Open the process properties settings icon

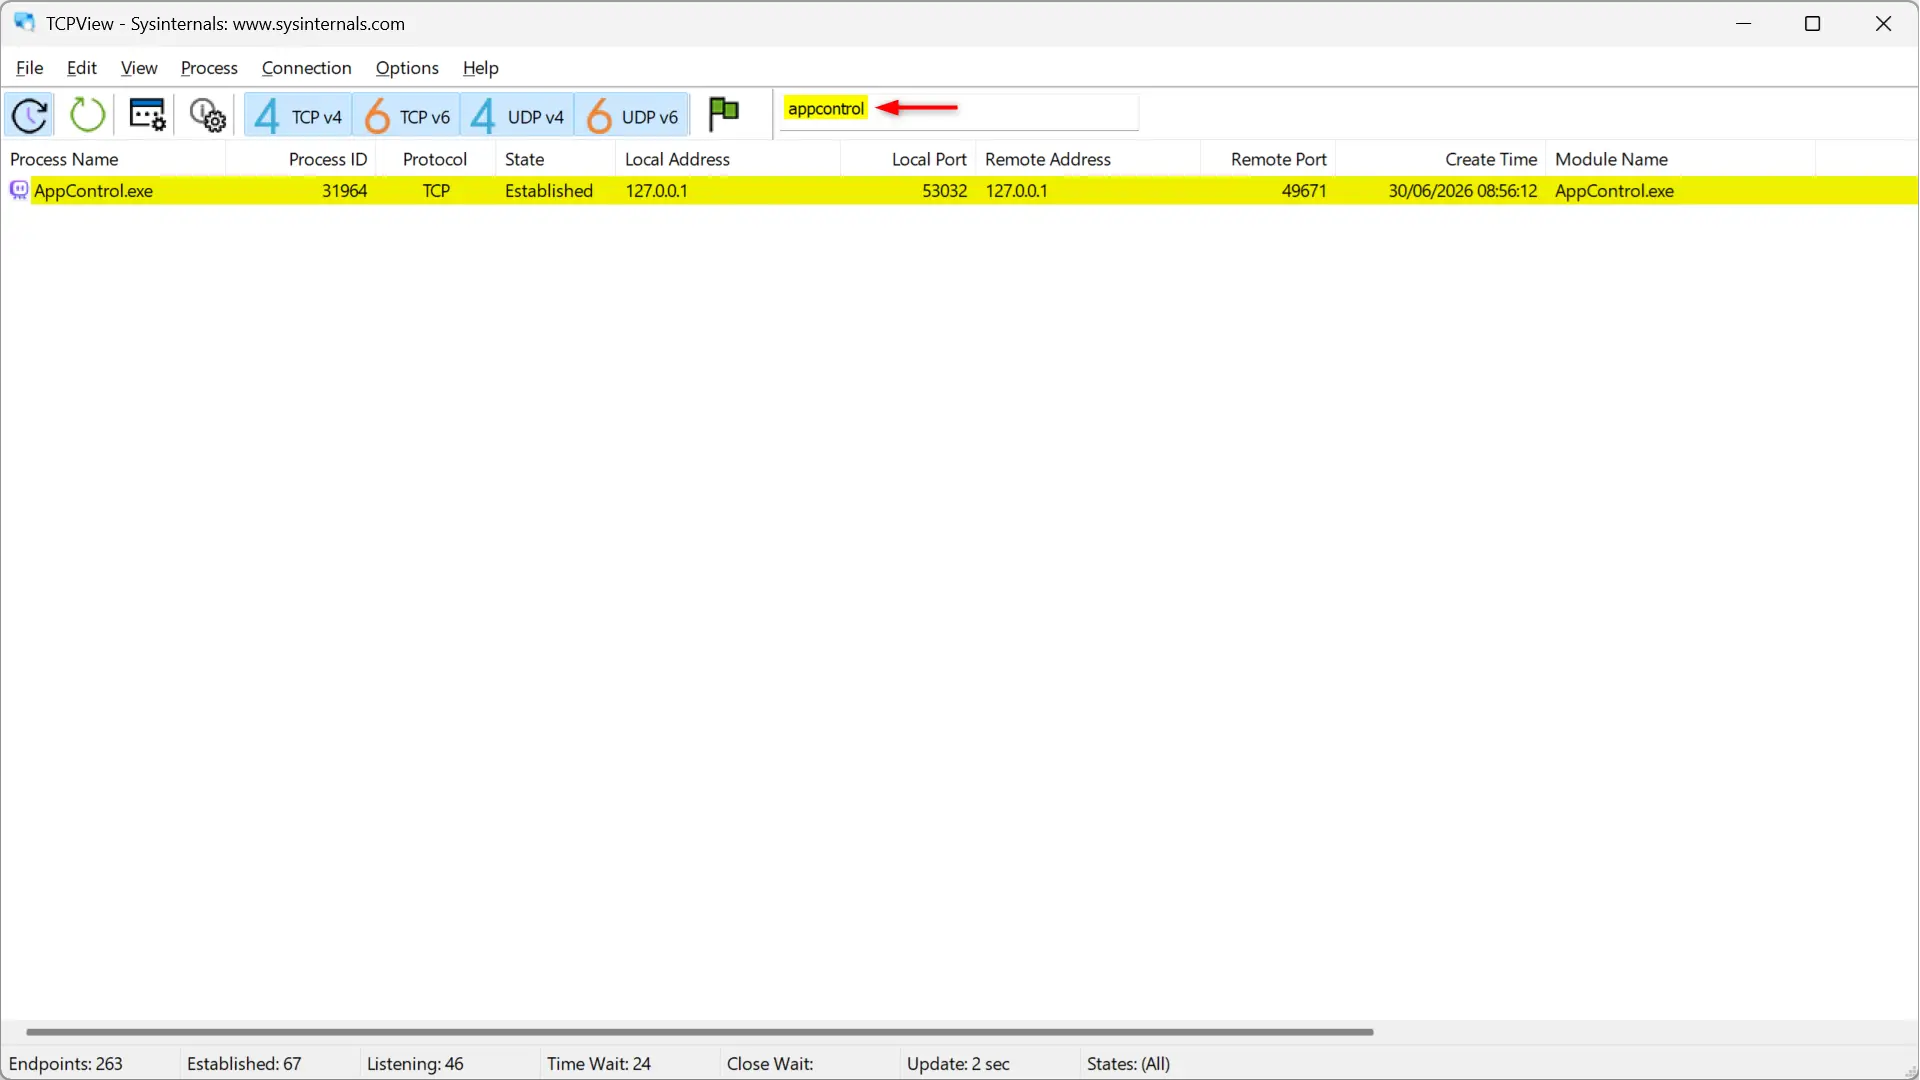coord(148,115)
